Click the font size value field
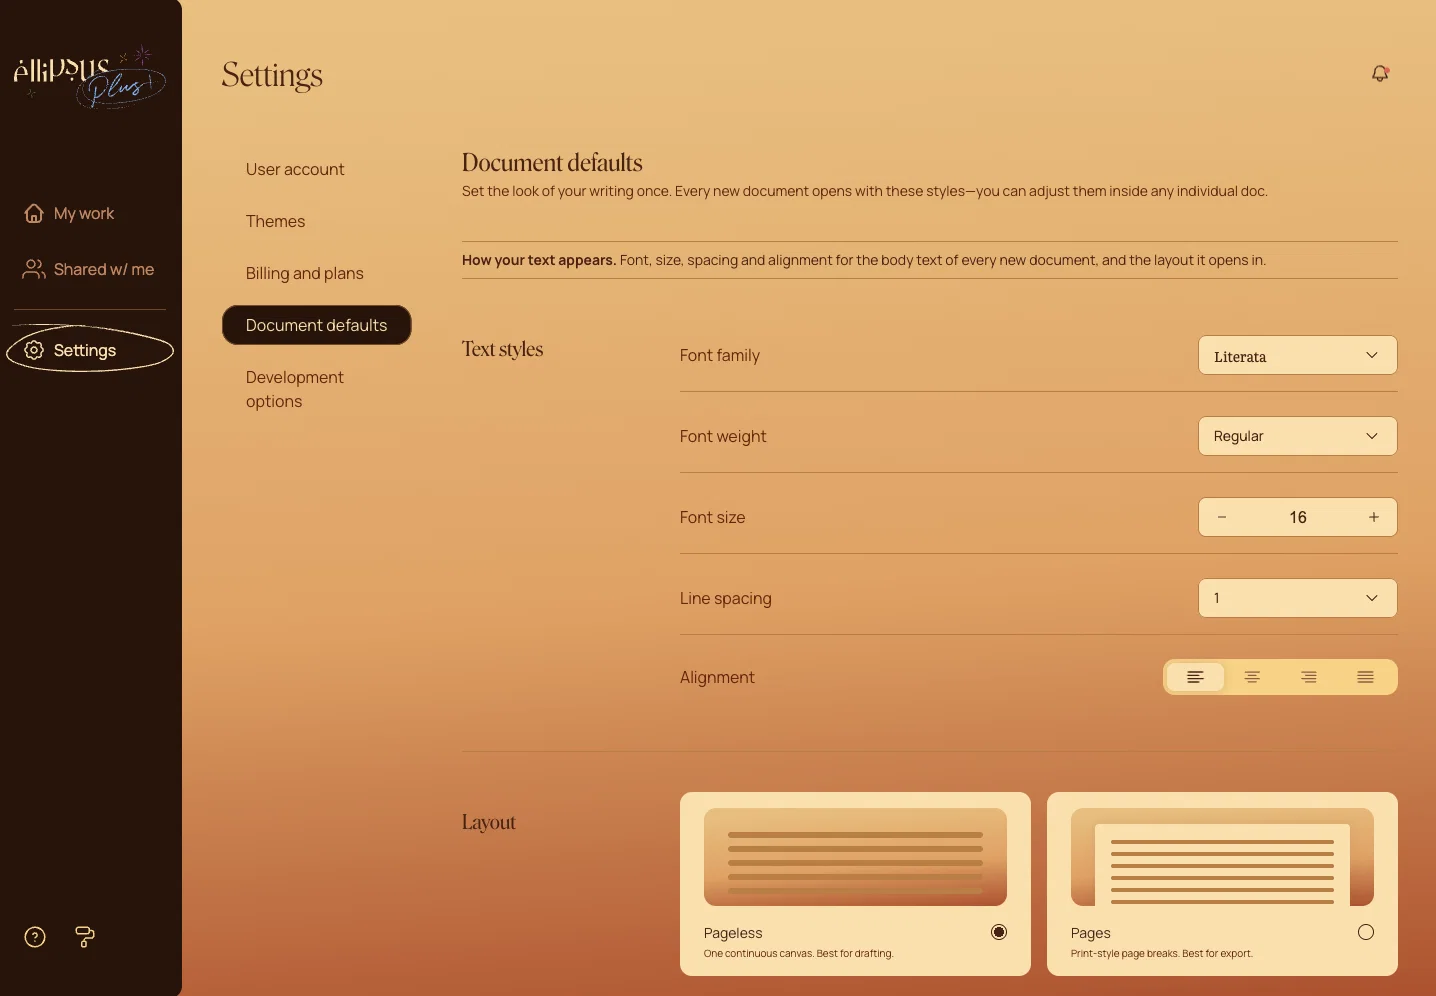Screen dimensions: 1436x996 1298,517
